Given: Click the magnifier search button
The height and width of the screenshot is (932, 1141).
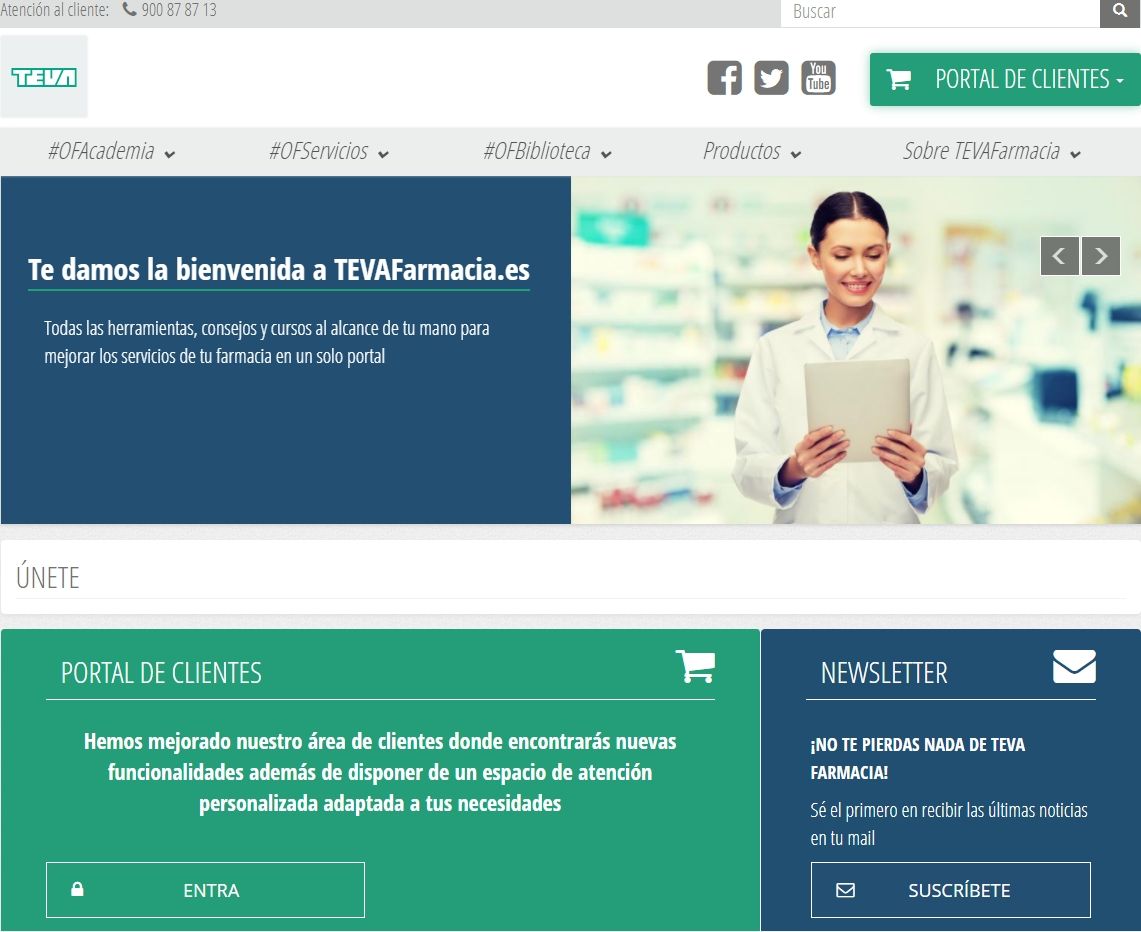Looking at the screenshot, I should 1120,12.
